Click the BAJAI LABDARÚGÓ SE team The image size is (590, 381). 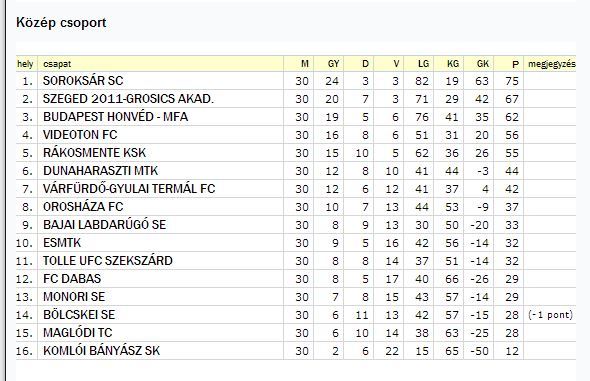click(105, 225)
